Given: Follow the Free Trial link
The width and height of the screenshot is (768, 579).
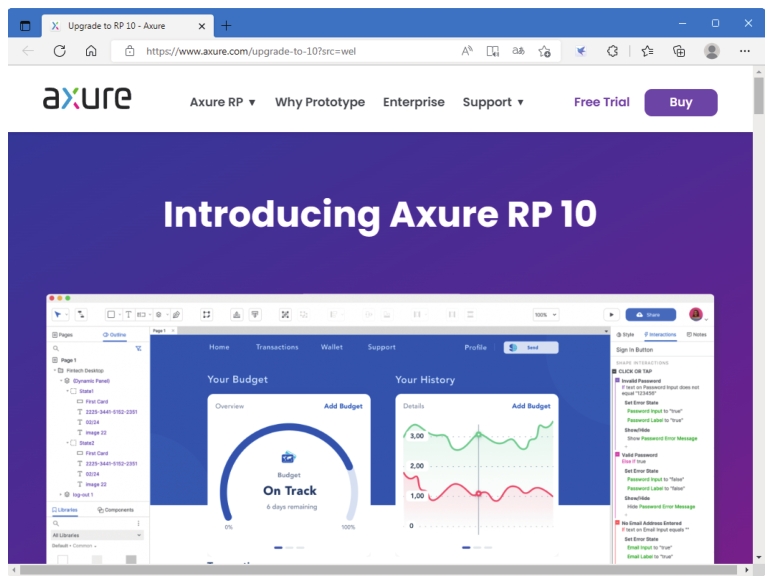Looking at the screenshot, I should tap(601, 102).
